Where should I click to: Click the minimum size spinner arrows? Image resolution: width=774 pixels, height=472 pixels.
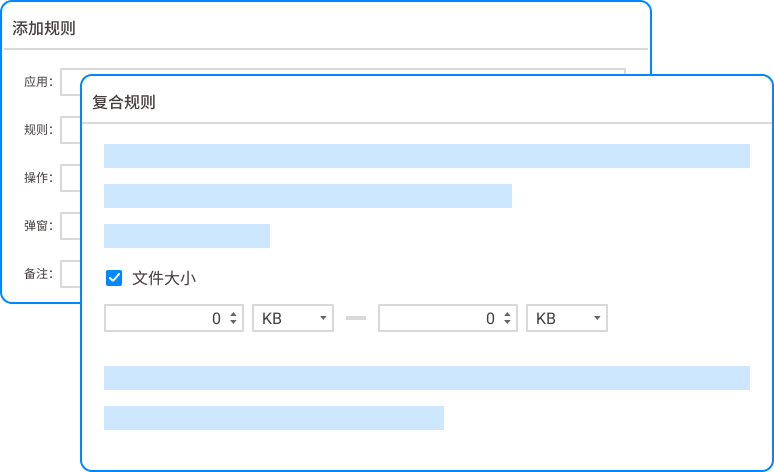[233, 318]
